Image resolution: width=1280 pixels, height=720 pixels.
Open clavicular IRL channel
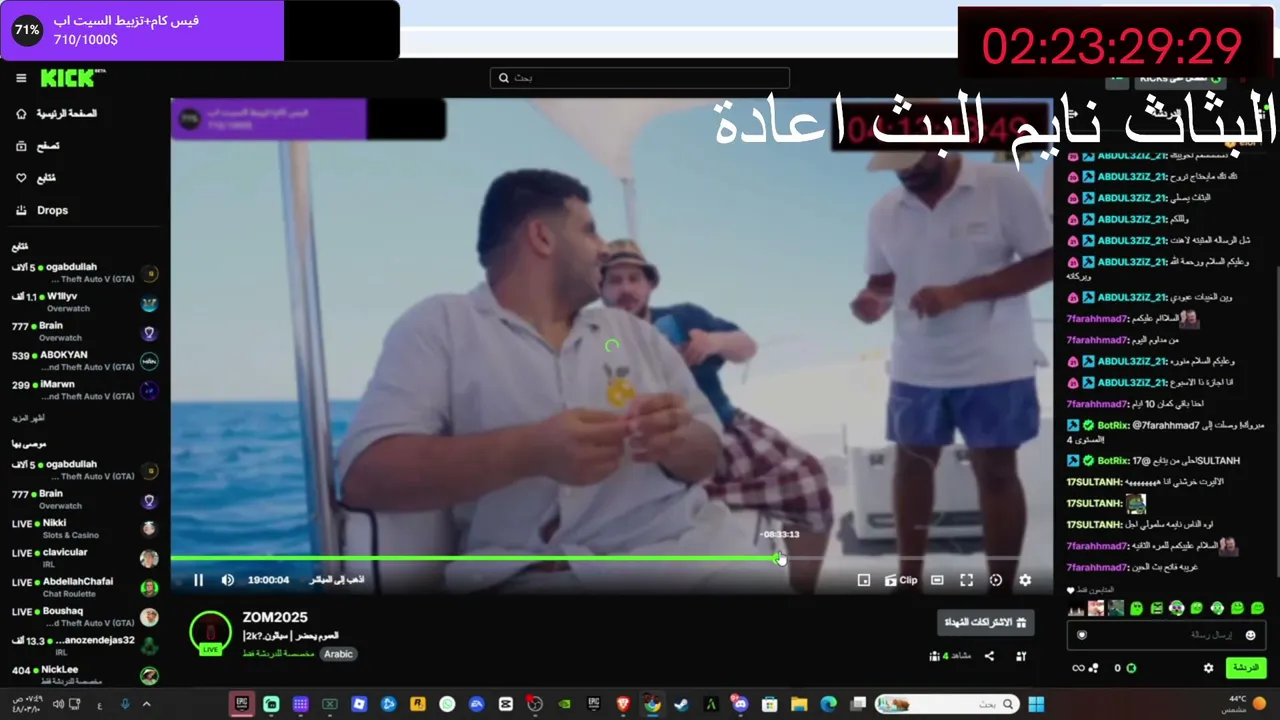pos(84,557)
